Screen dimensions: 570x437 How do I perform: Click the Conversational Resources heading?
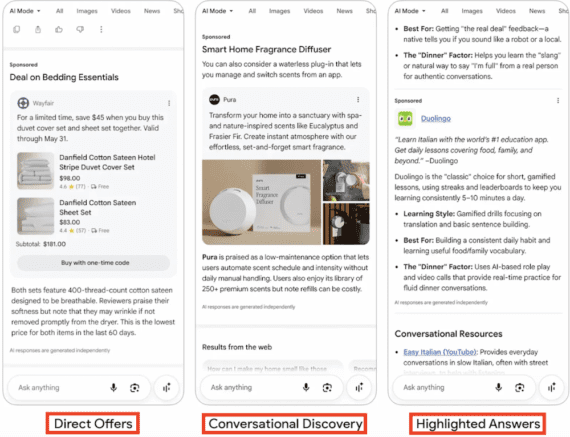(x=448, y=334)
